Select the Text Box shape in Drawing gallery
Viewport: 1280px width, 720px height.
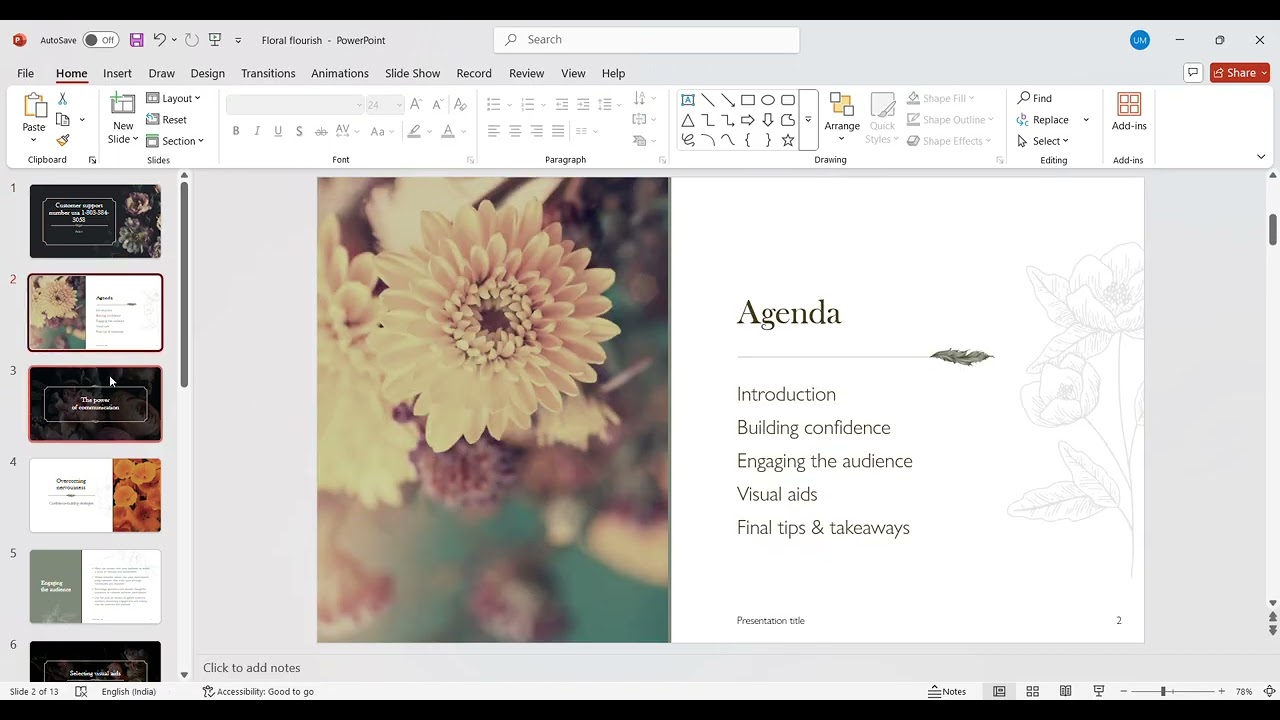688,100
